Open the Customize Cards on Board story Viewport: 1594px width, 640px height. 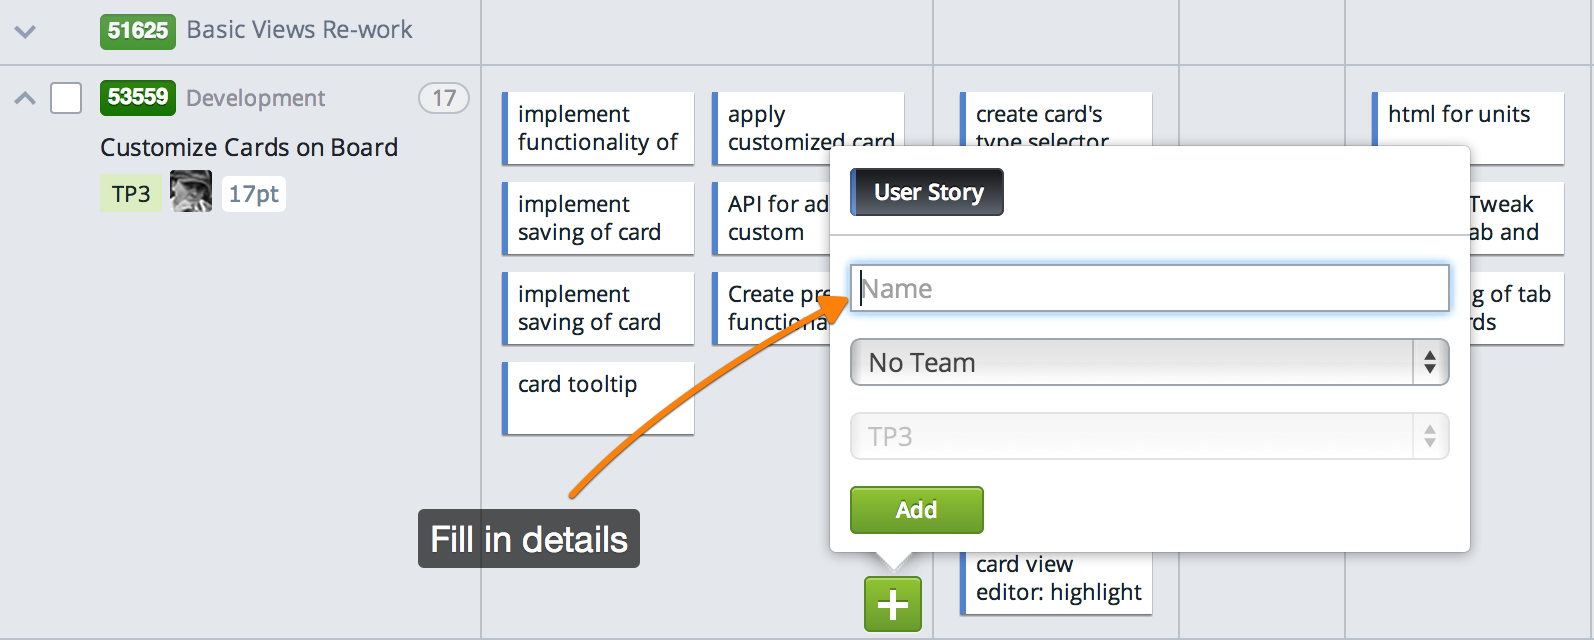tap(248, 147)
